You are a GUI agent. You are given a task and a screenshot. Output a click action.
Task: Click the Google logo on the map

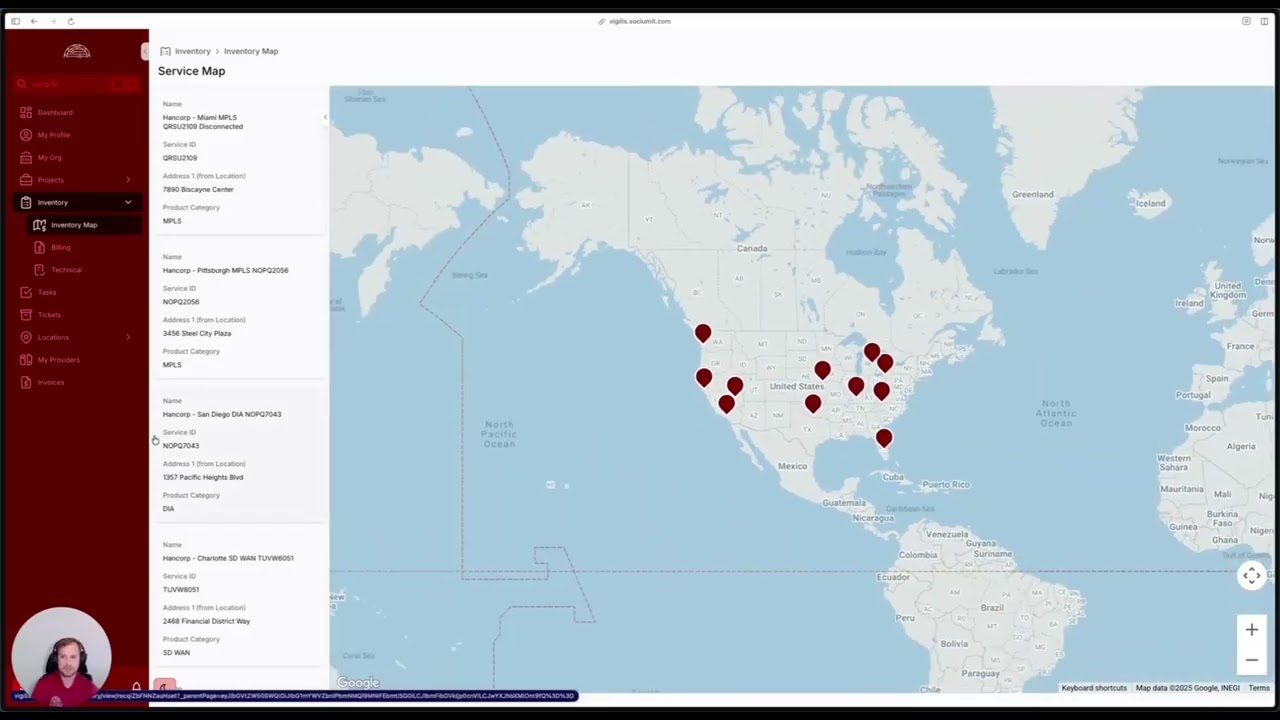click(x=358, y=683)
